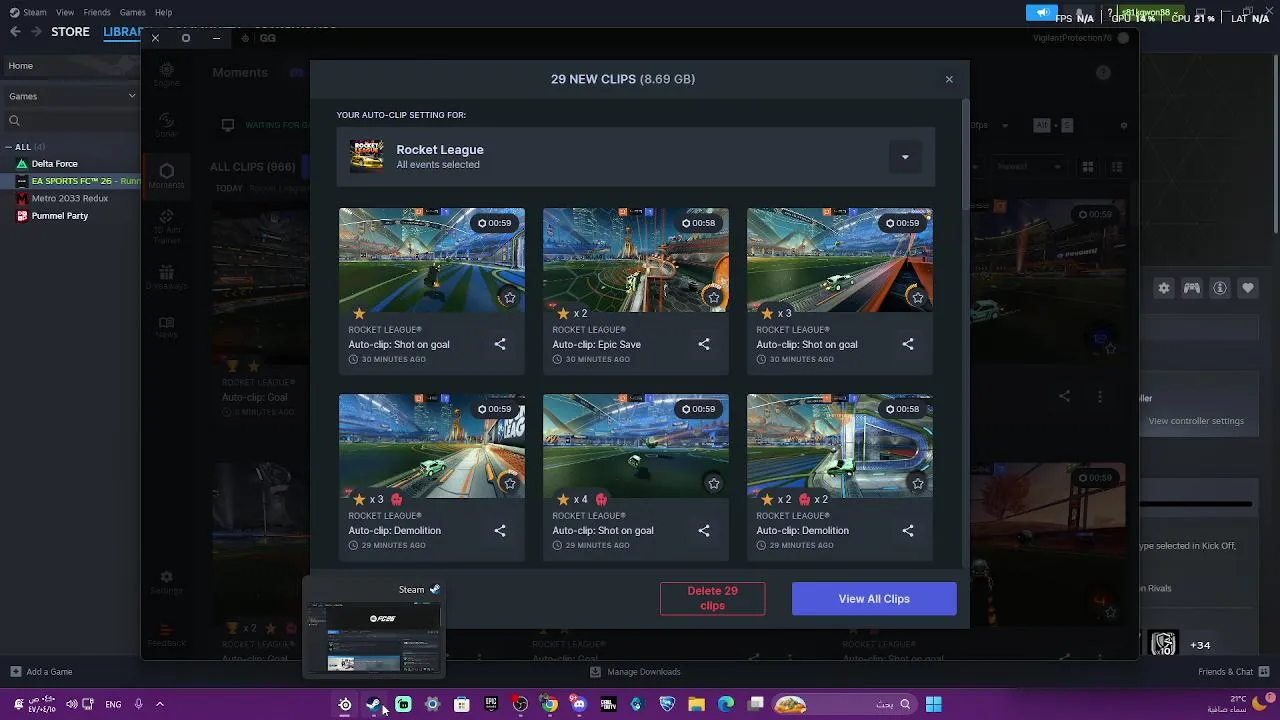The image size is (1280, 720).
Task: Open controller layout icon in Steam
Action: (1192, 288)
